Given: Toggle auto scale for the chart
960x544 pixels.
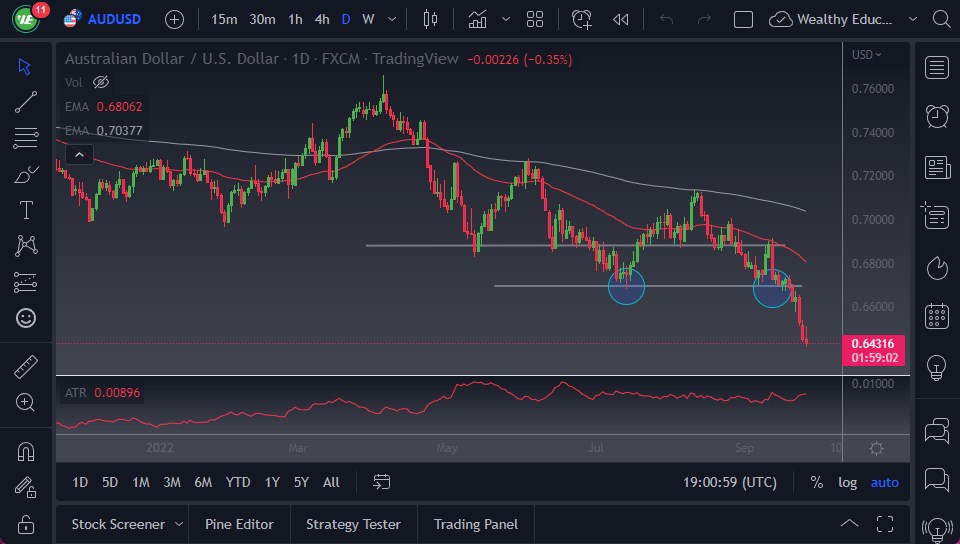Looking at the screenshot, I should click(x=884, y=482).
